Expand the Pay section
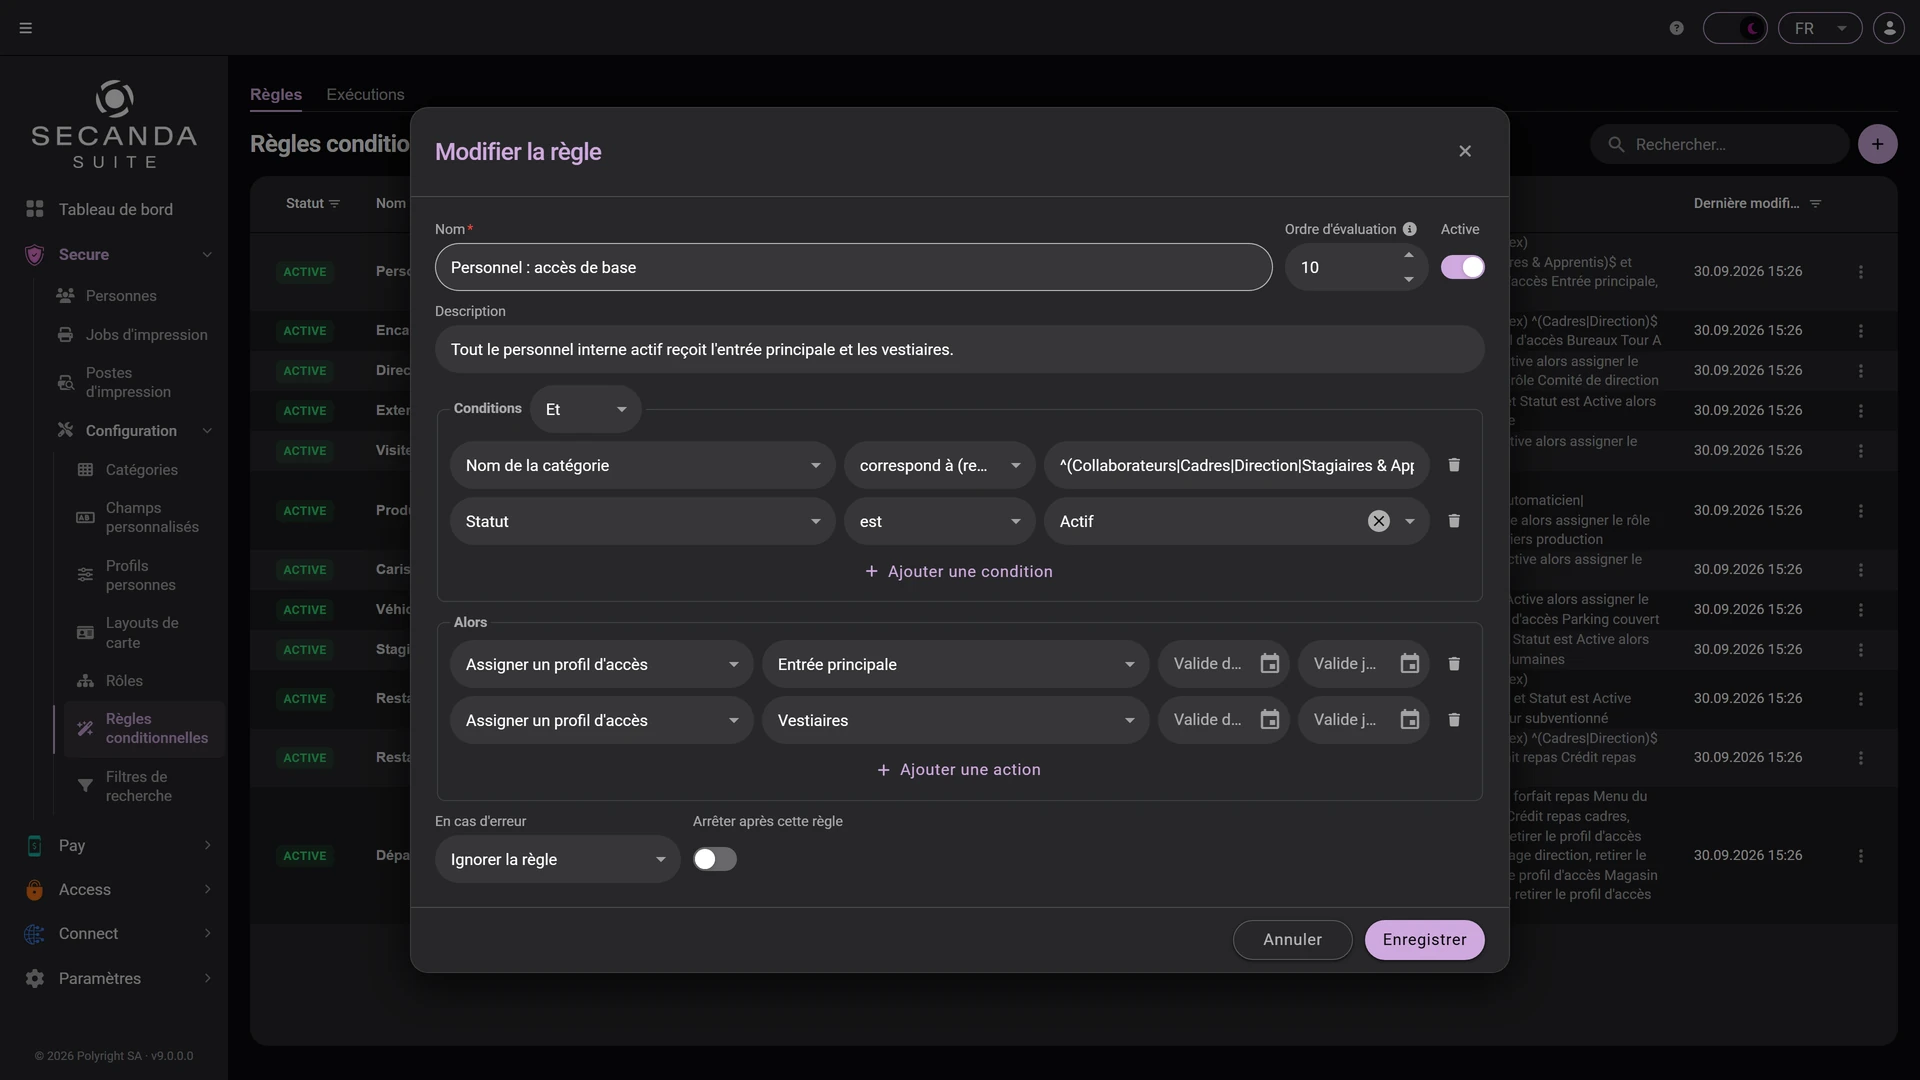 coord(118,845)
